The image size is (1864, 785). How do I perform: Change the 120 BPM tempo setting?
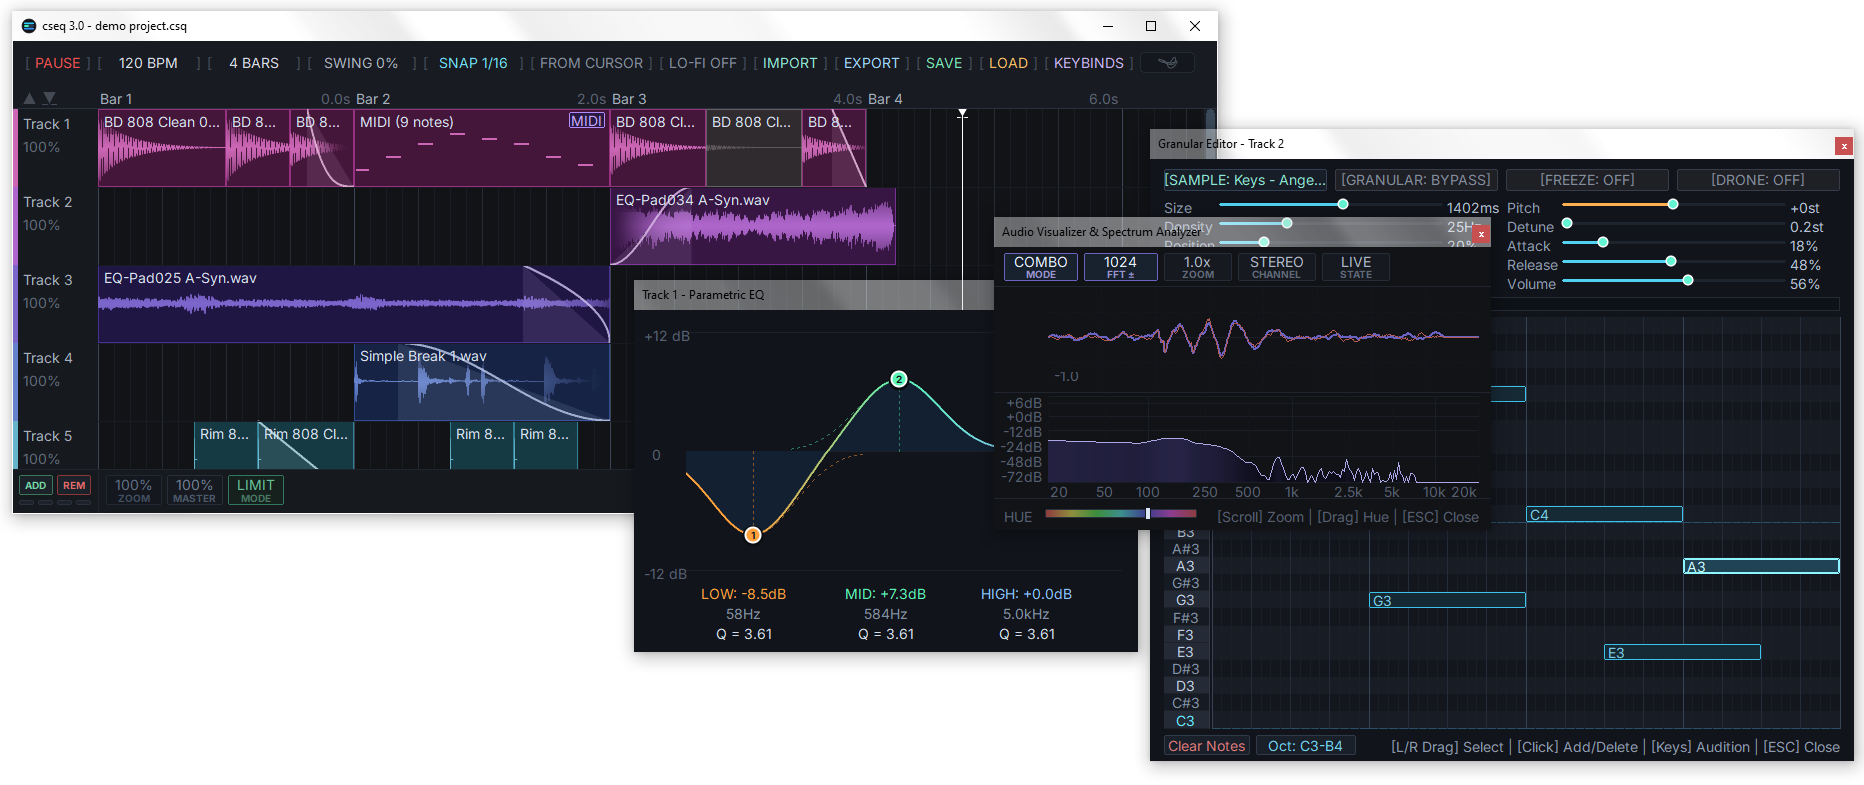tap(148, 63)
